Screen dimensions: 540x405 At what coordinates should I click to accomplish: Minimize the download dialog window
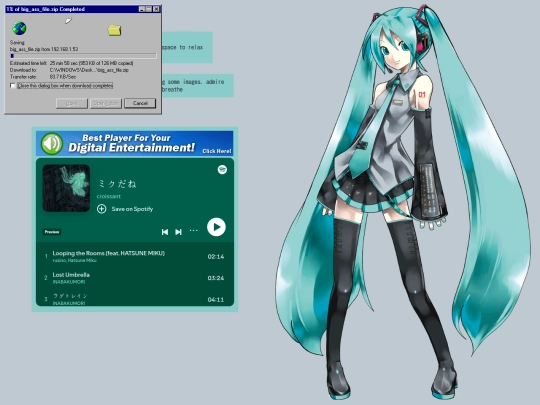tap(142, 9)
